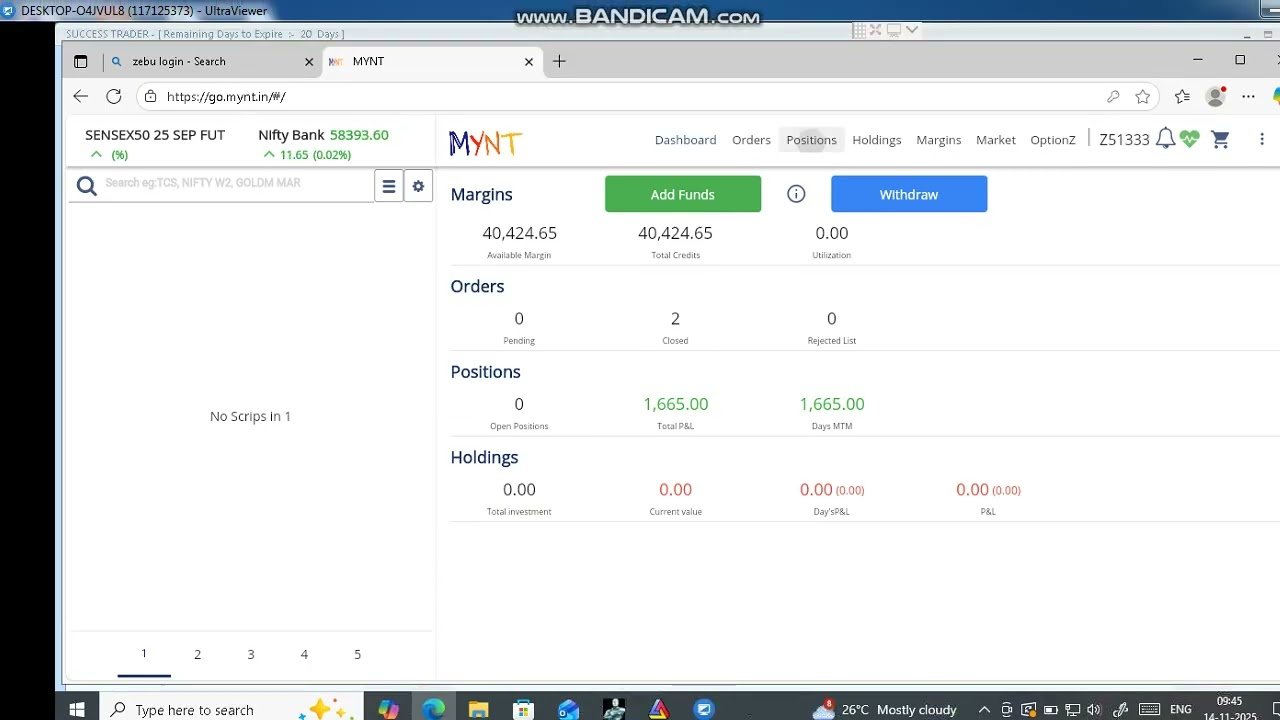Open File Explorer from the taskbar
The image size is (1280, 720).
pos(478,709)
